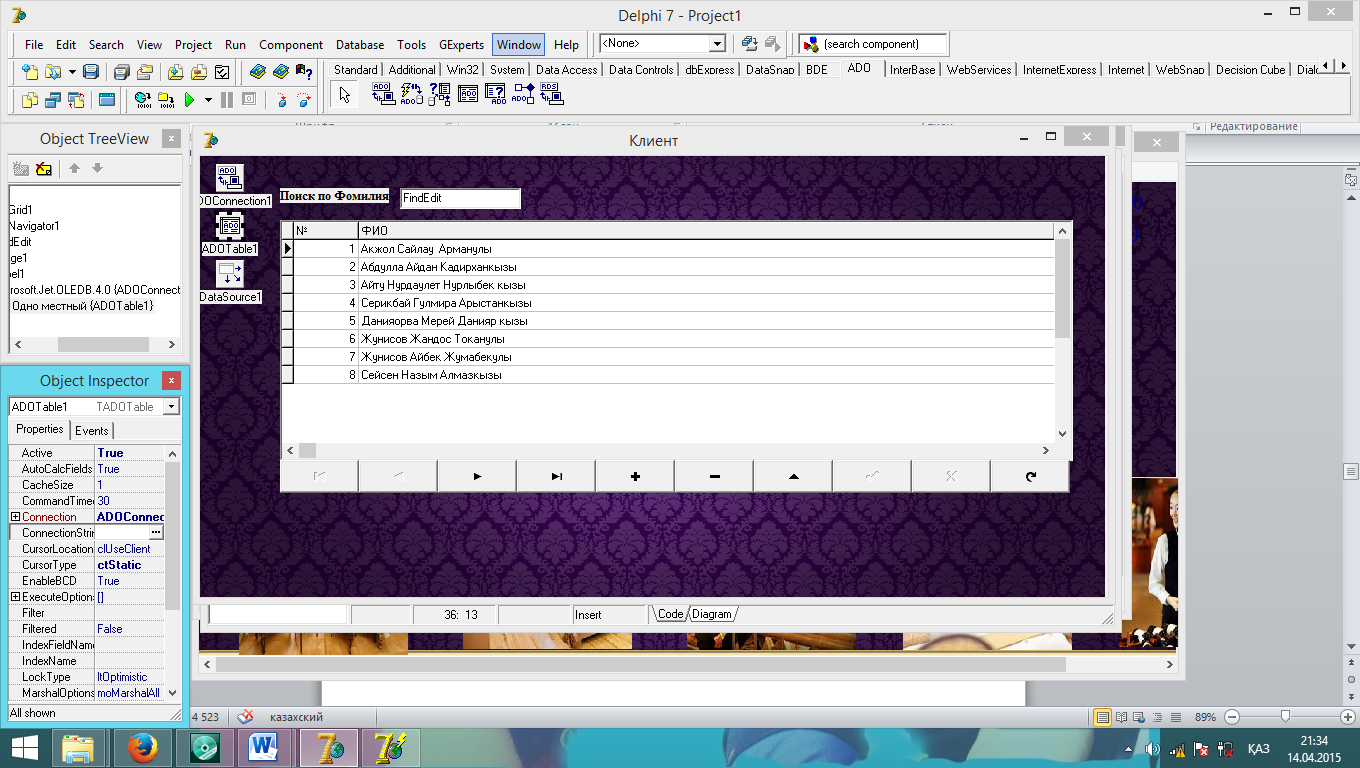1360x768 pixels.
Task: Open File Explorer from the taskbar
Action: tap(78, 747)
